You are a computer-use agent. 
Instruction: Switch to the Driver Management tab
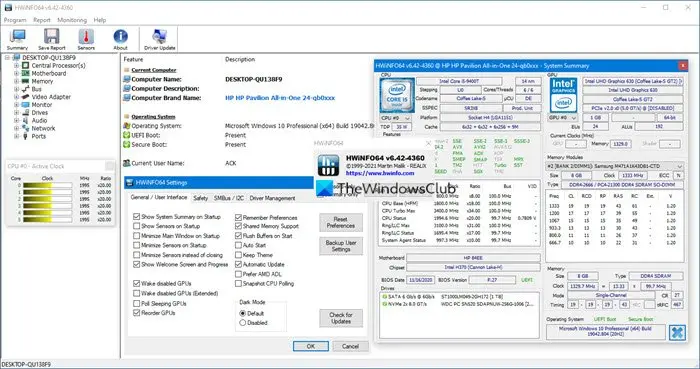[272, 198]
